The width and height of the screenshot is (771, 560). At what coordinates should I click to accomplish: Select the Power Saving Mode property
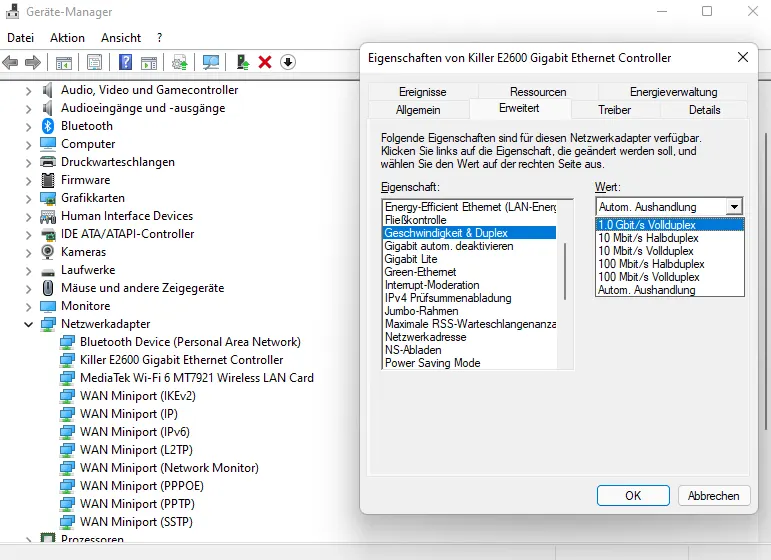click(x=470, y=363)
